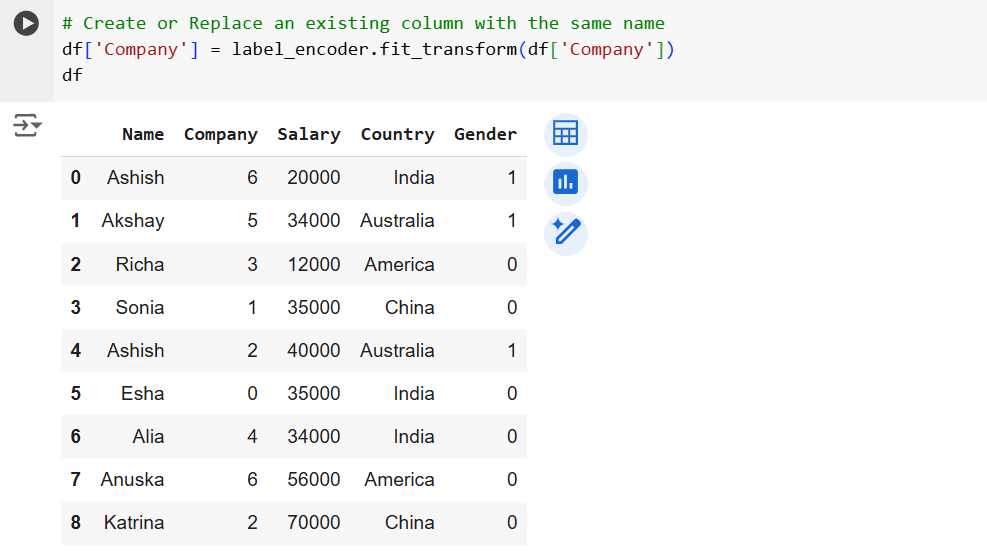Click the Name column header

pos(142,134)
